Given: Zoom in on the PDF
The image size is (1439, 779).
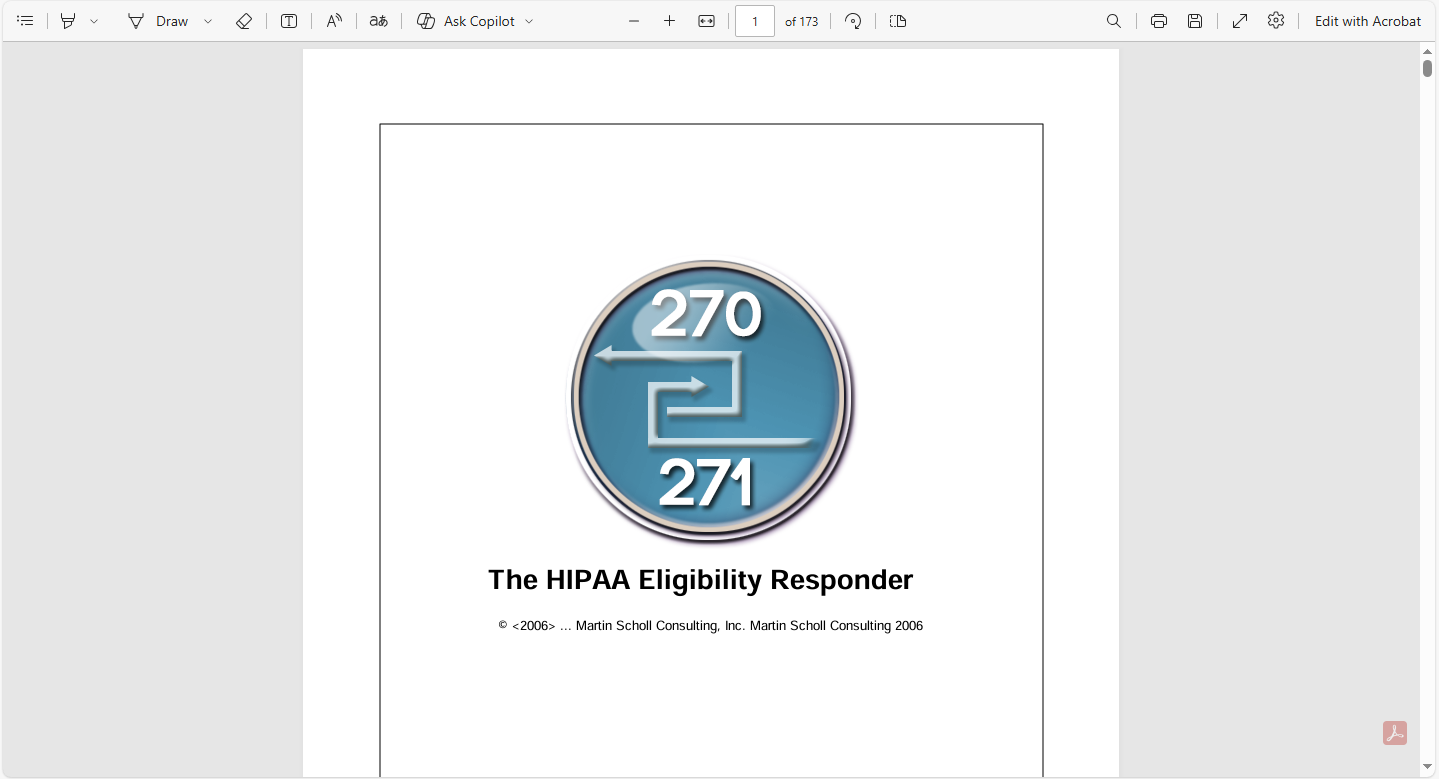Looking at the screenshot, I should [x=670, y=21].
